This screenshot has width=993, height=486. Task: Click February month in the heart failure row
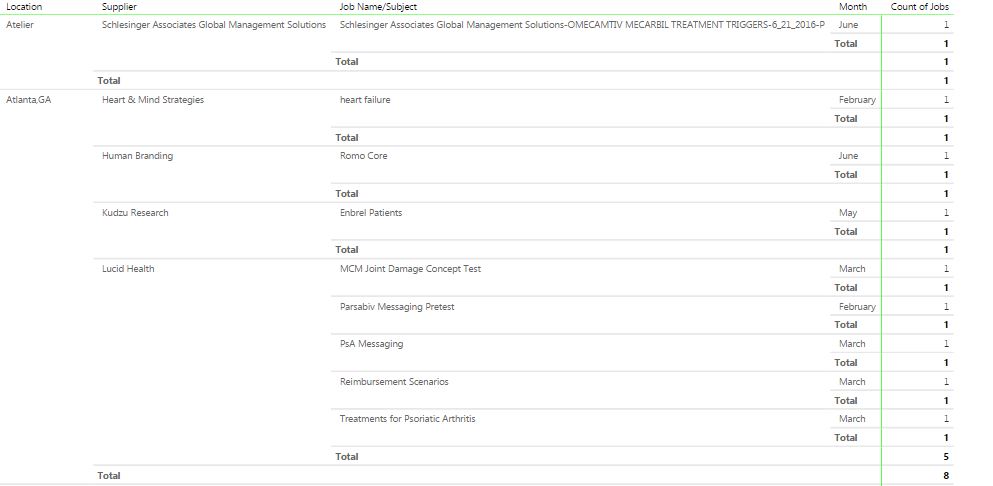(857, 99)
